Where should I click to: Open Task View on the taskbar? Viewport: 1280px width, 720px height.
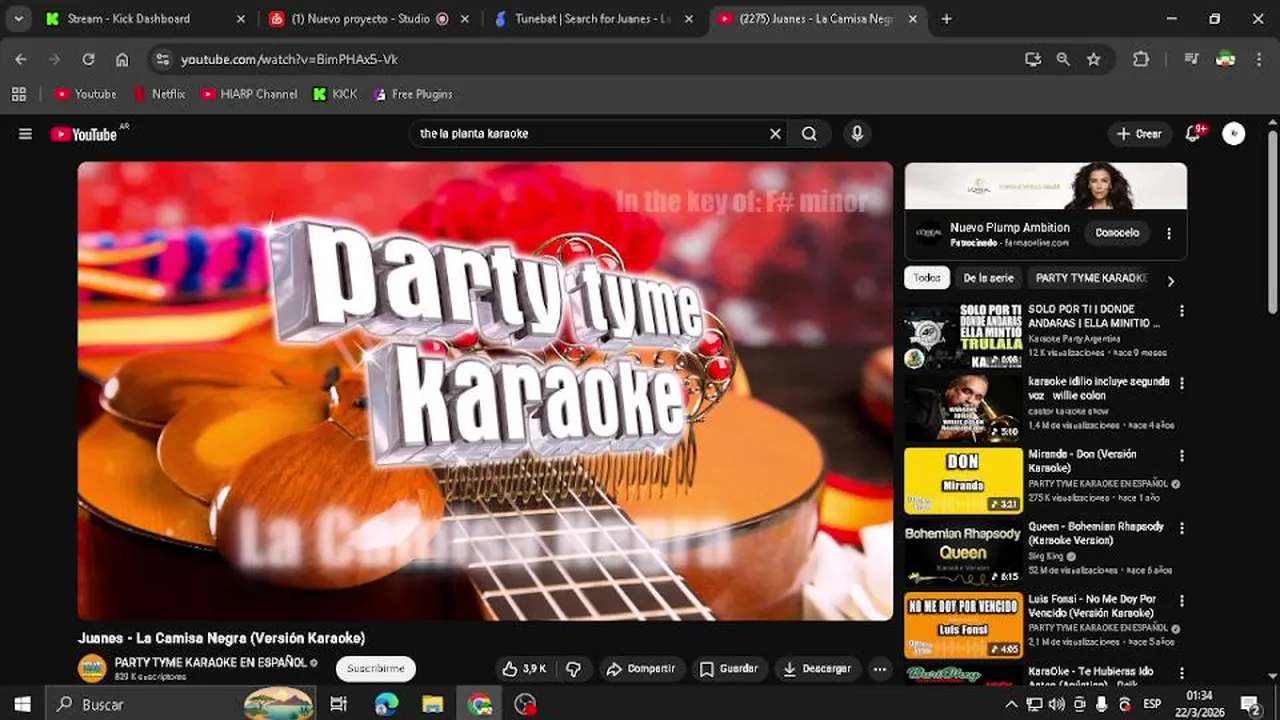[339, 705]
